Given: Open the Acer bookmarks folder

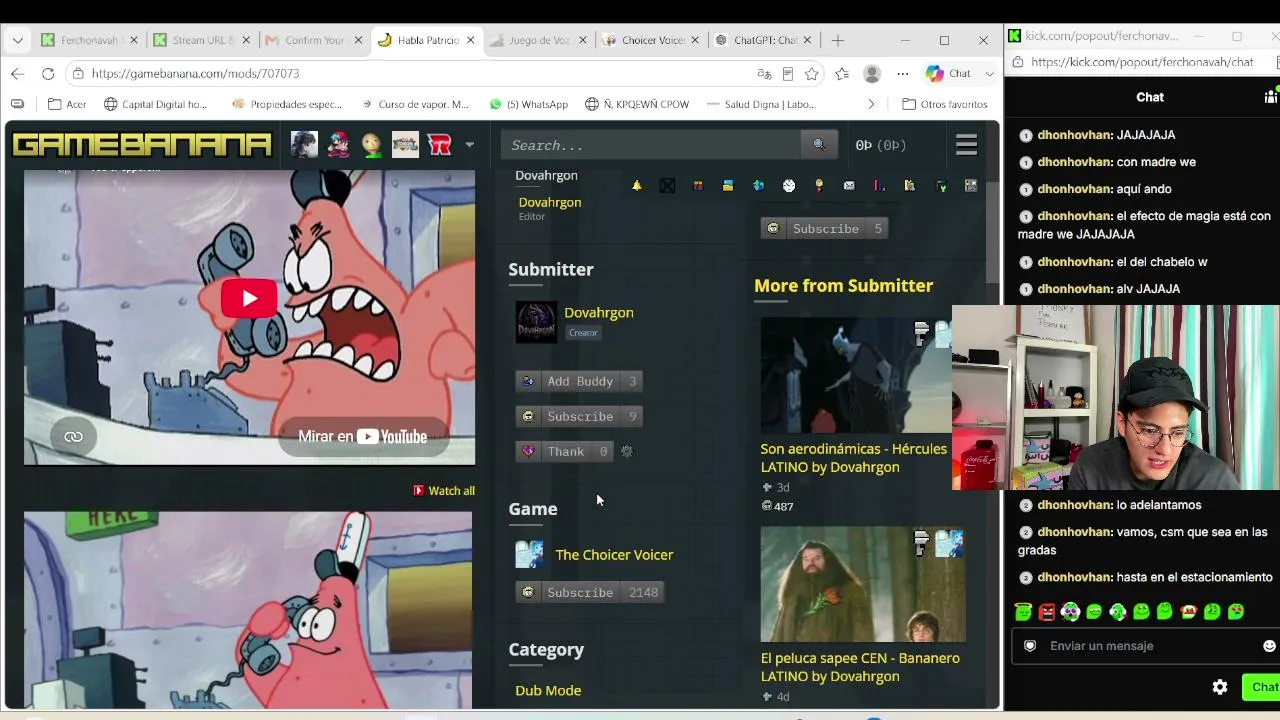Looking at the screenshot, I should point(67,104).
